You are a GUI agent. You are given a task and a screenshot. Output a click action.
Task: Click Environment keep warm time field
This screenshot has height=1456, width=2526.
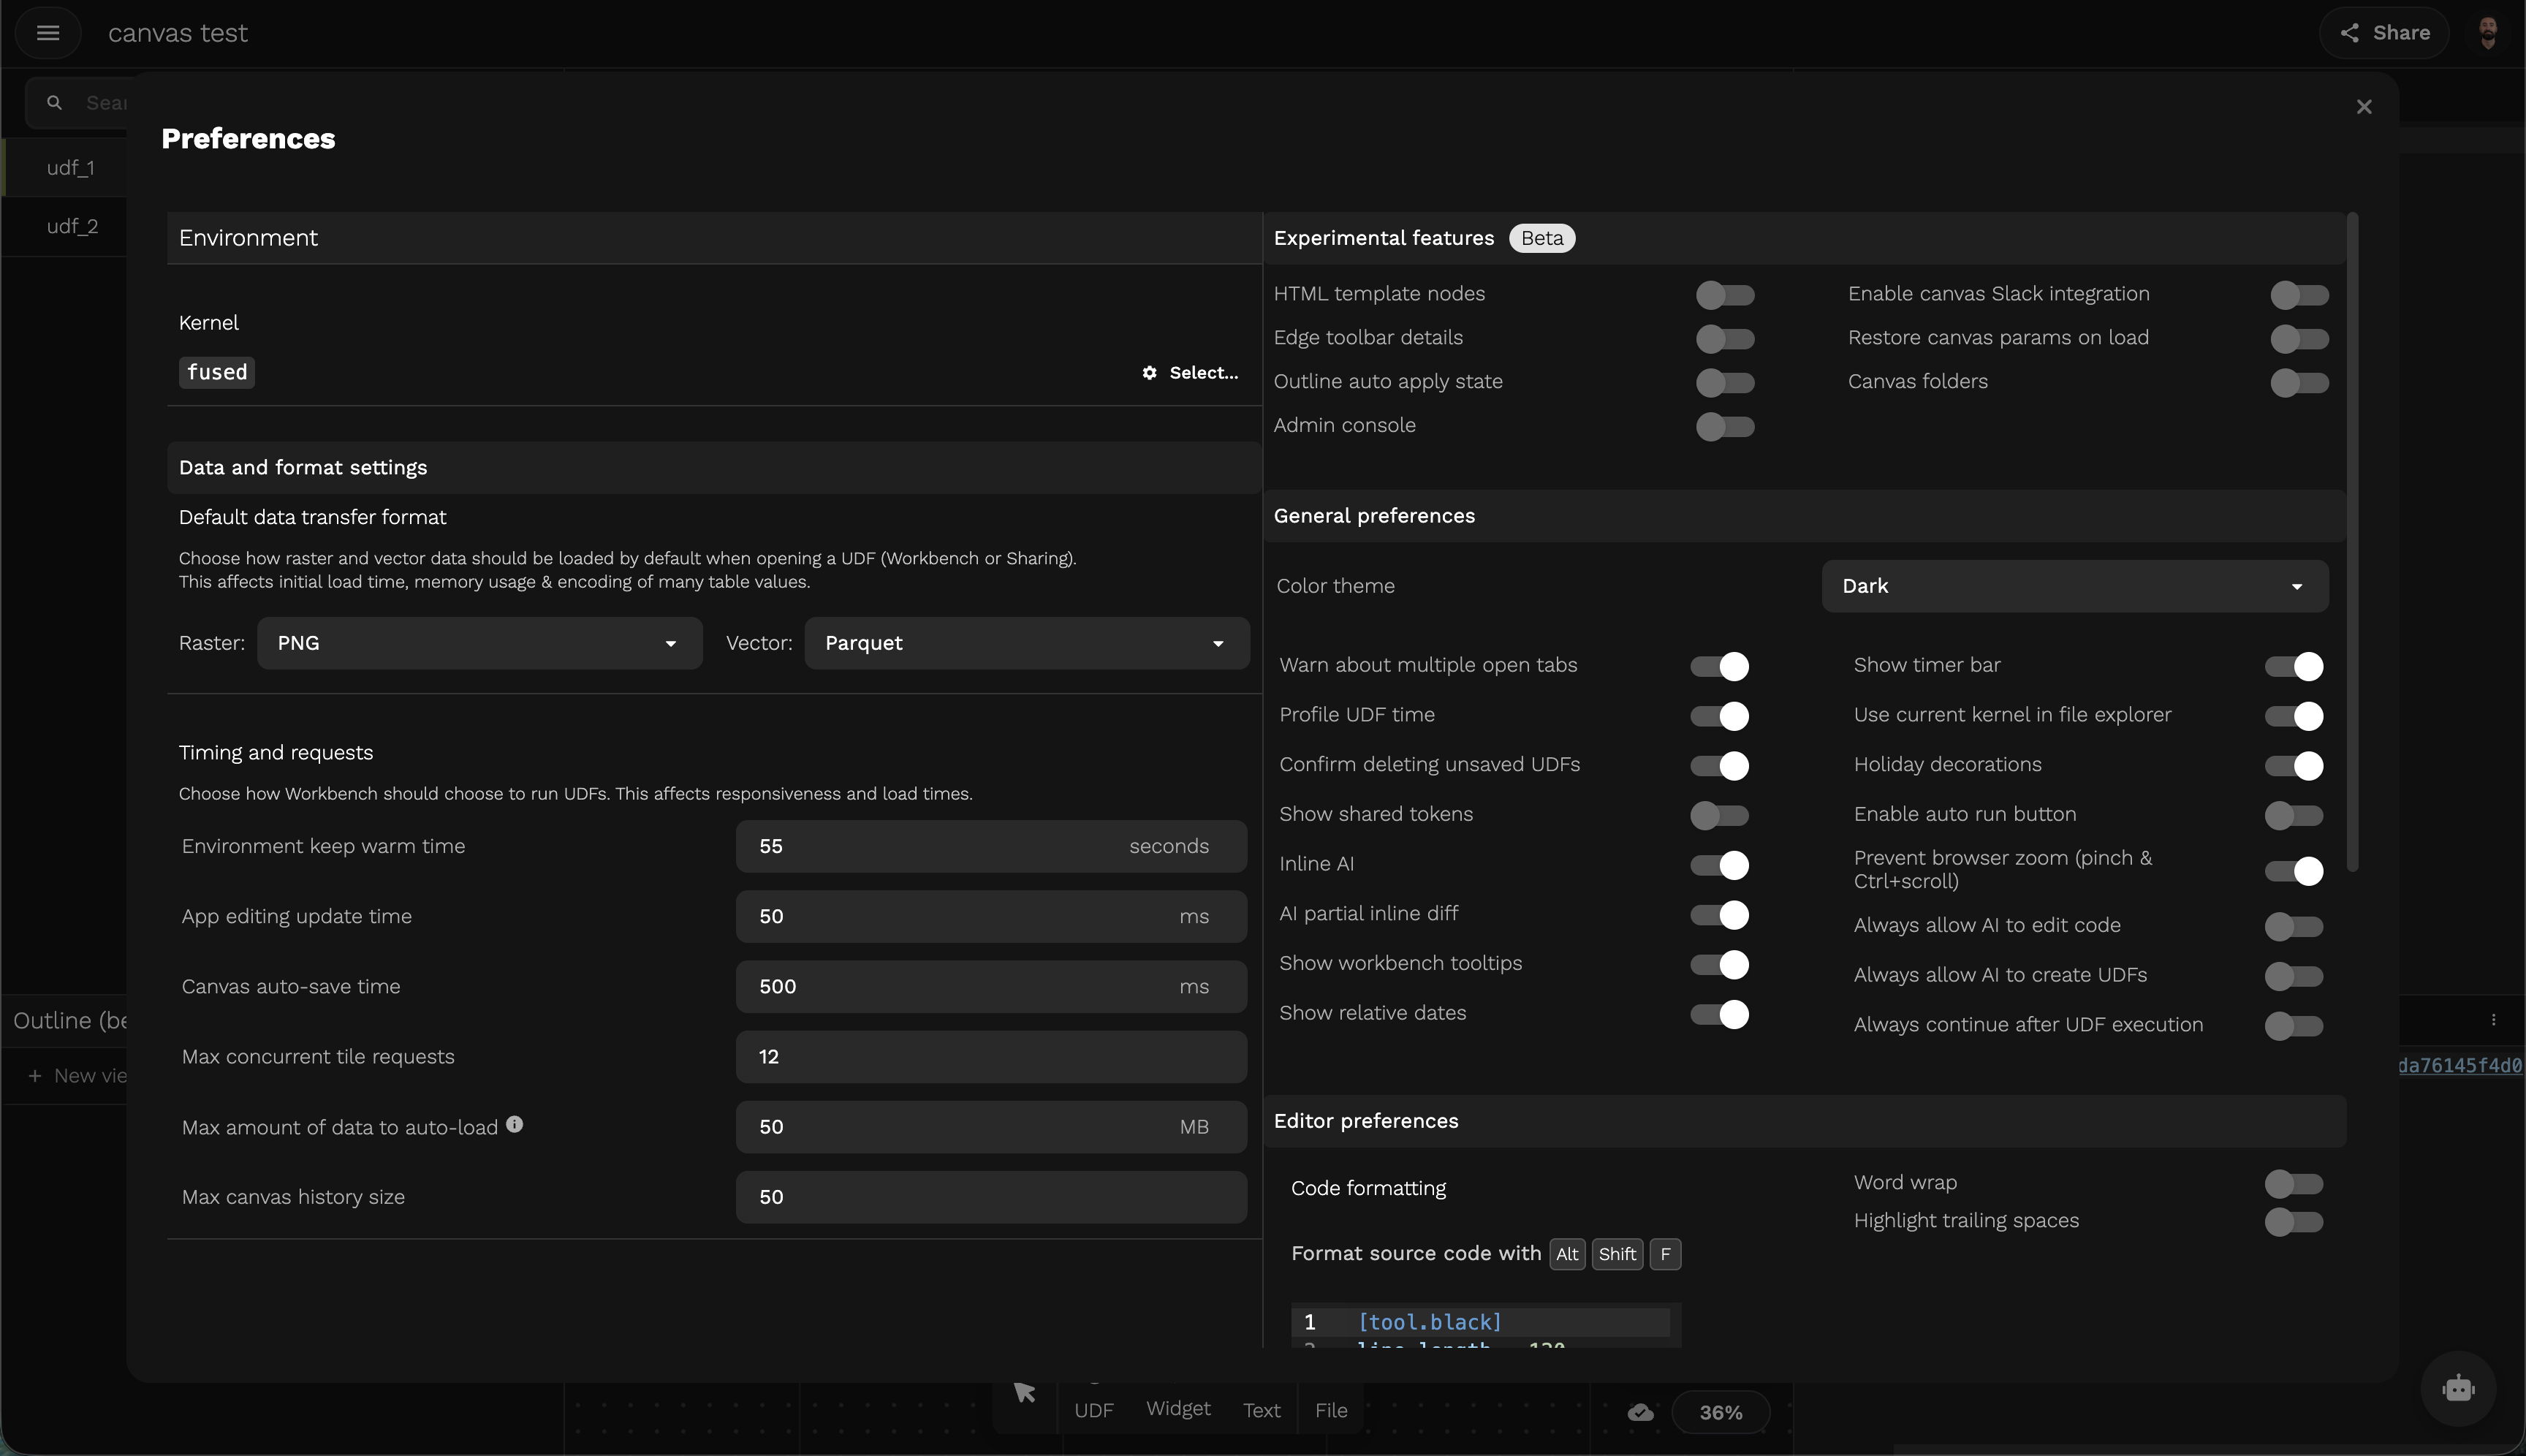991,847
